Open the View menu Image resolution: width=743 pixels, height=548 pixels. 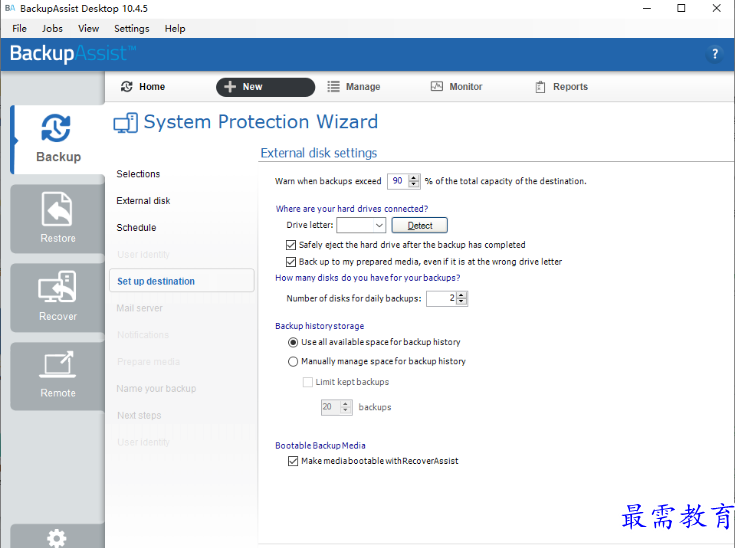(89, 28)
